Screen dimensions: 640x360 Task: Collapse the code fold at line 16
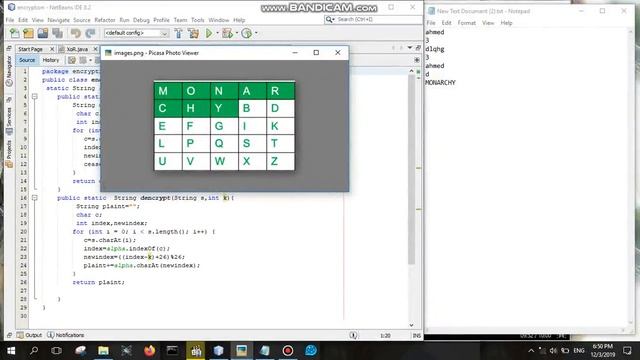click(x=35, y=198)
